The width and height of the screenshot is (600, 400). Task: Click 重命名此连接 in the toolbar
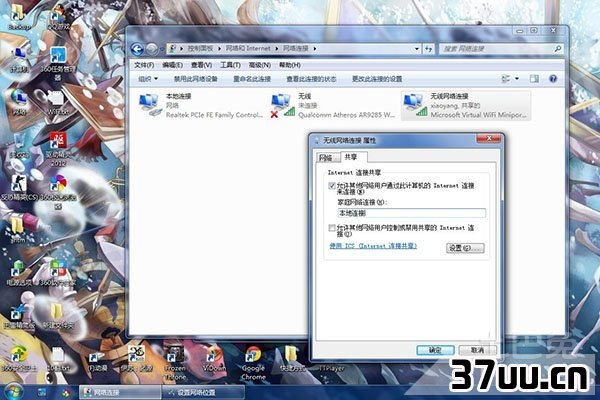pyautogui.click(x=252, y=79)
